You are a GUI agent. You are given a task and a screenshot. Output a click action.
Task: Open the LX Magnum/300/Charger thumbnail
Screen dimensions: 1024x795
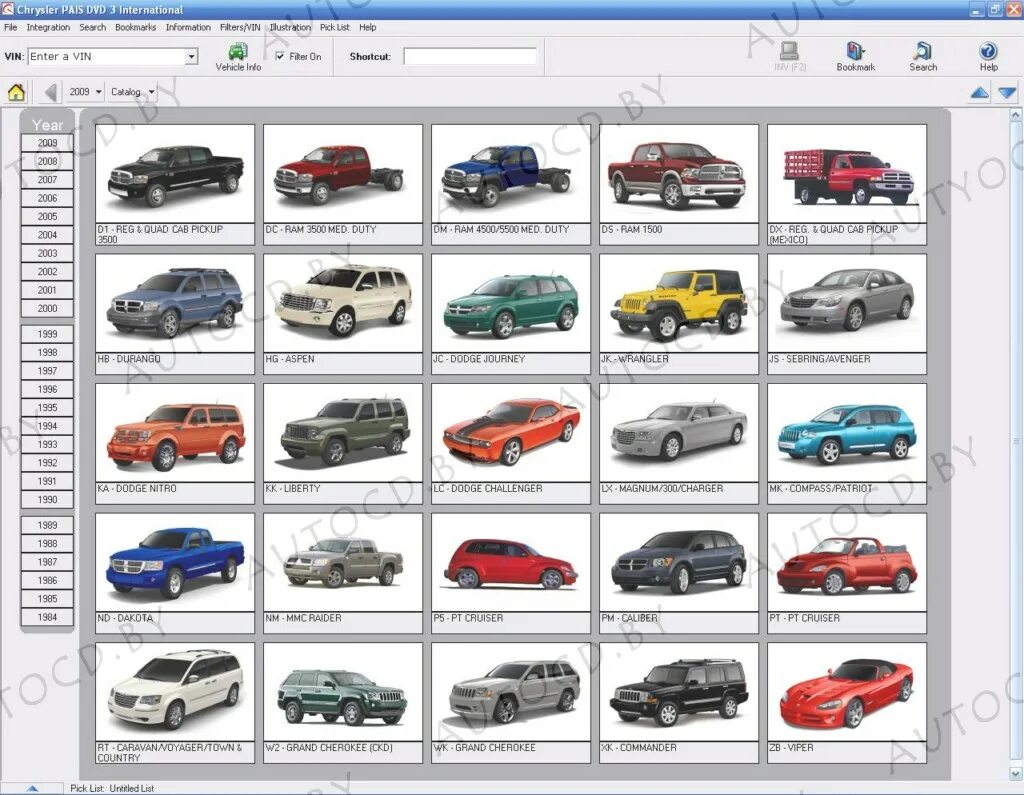coord(679,433)
